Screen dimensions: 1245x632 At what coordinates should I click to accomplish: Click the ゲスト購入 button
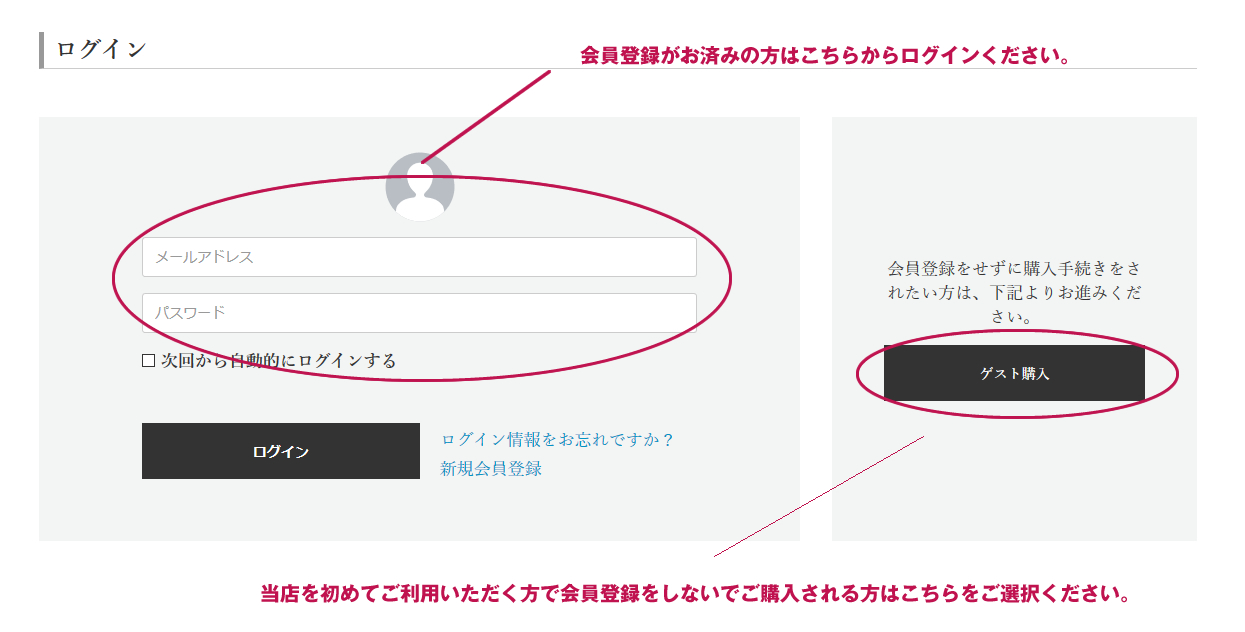coord(1014,373)
